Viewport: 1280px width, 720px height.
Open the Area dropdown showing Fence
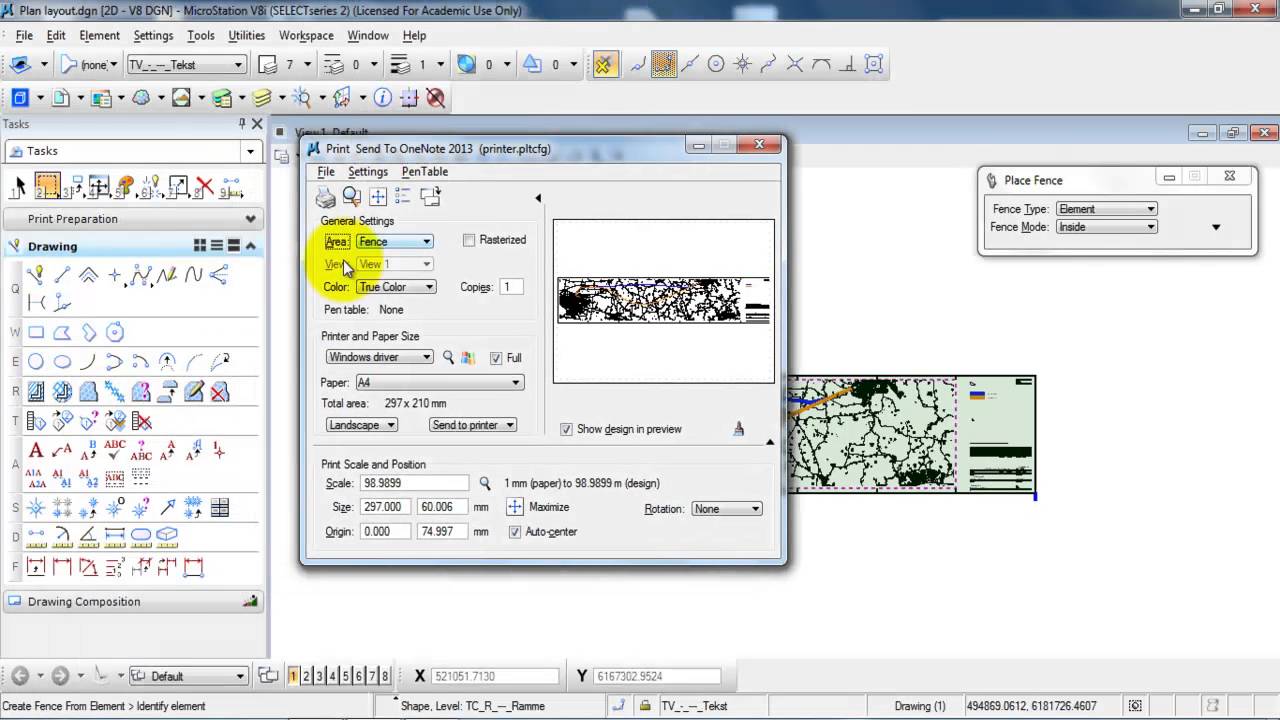tap(395, 241)
